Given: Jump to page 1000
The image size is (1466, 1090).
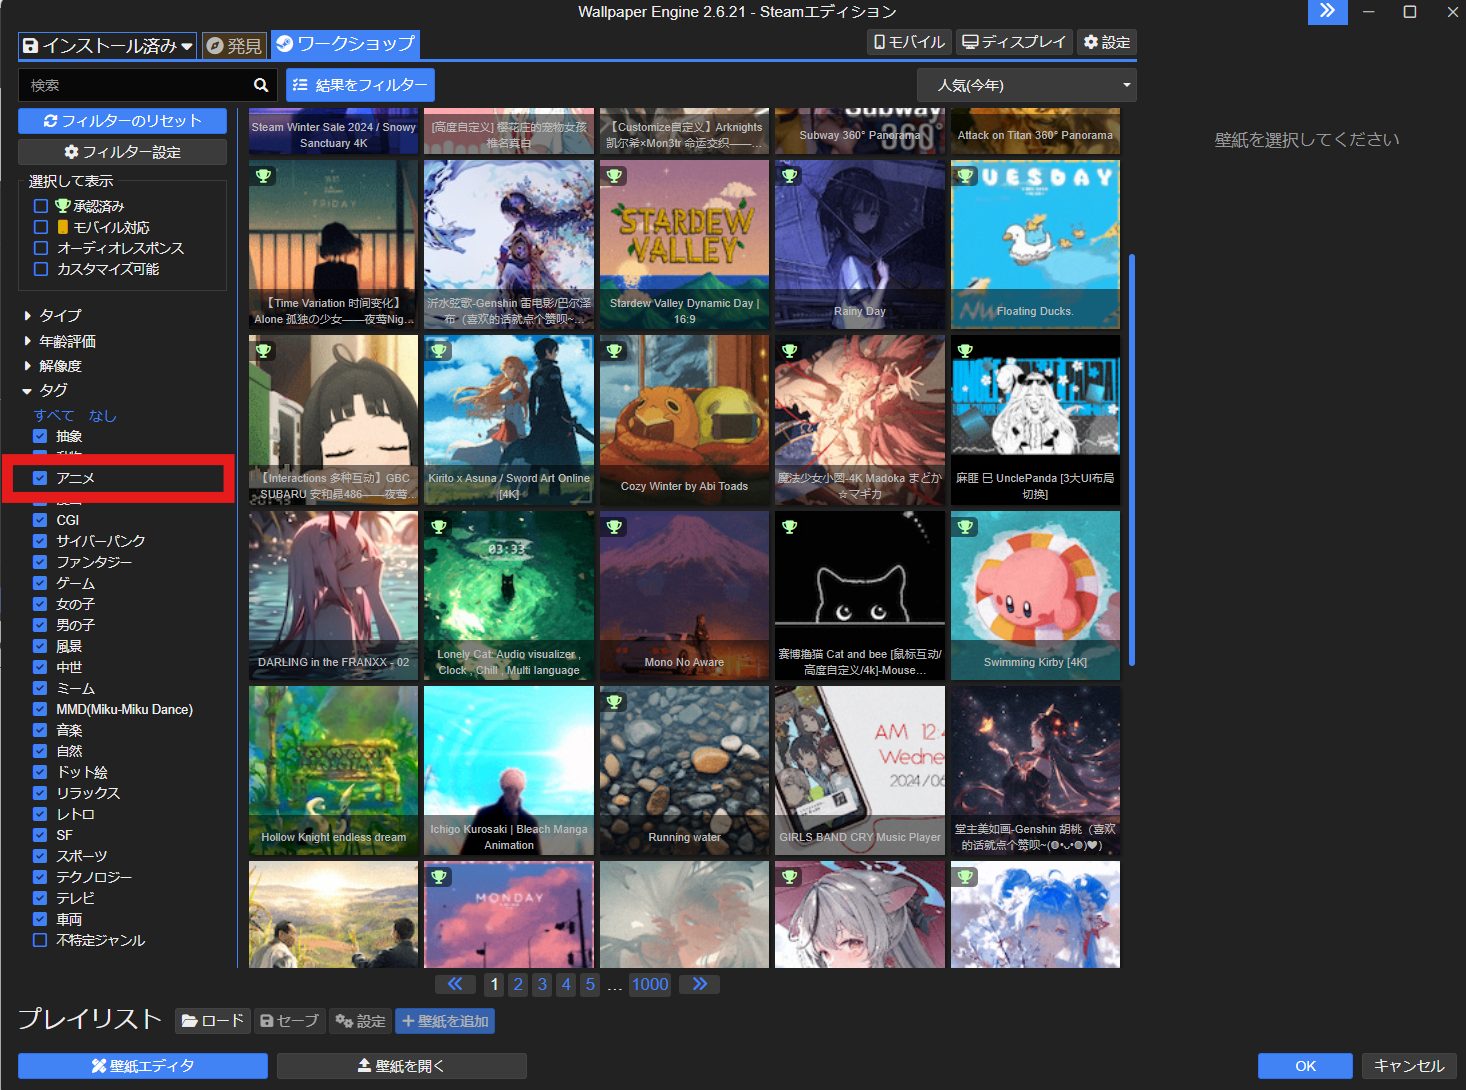Looking at the screenshot, I should coord(650,984).
